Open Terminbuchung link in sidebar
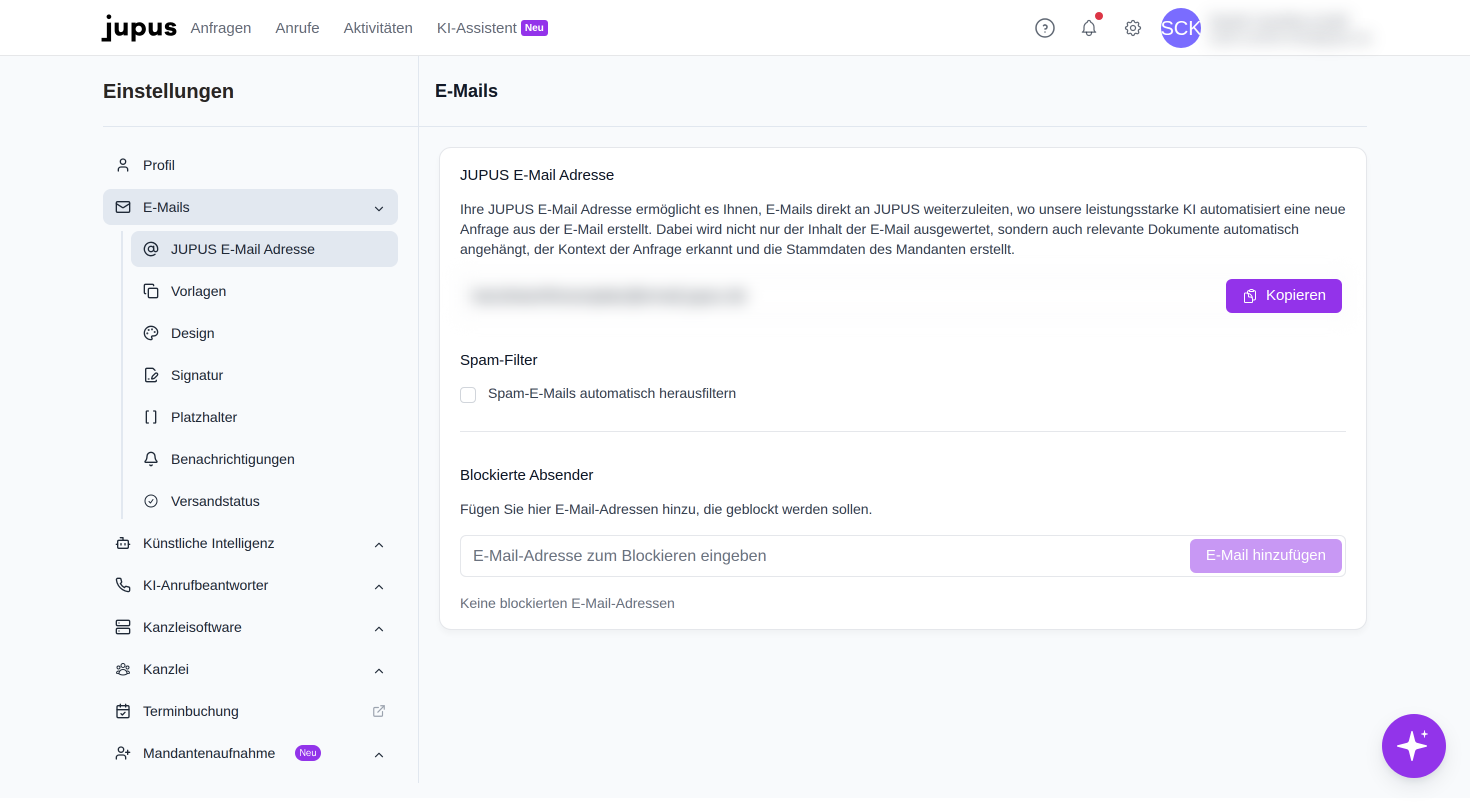 [x=250, y=711]
